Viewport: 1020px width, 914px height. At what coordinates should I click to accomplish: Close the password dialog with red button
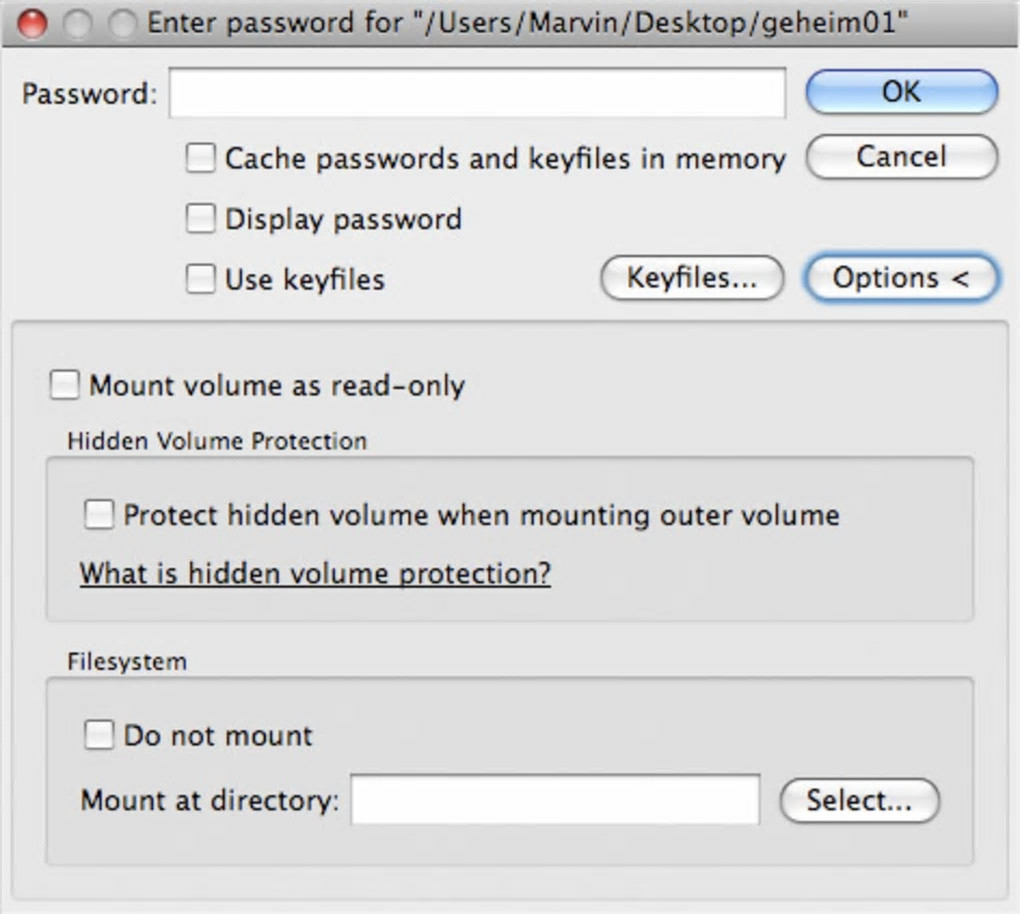pos(32,22)
